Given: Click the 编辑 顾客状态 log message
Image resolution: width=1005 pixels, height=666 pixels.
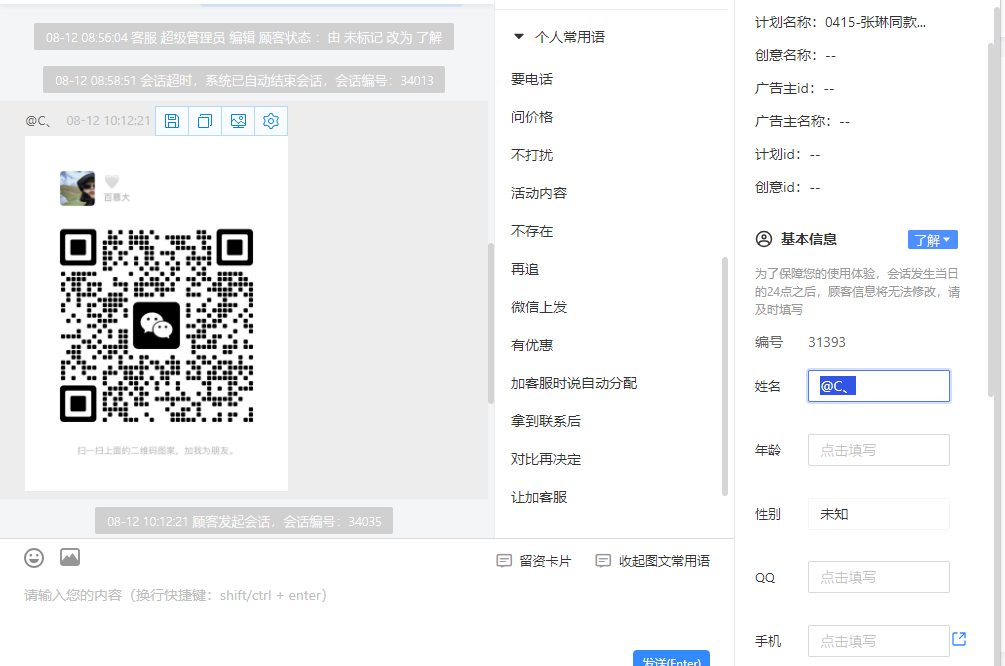Looking at the screenshot, I should [x=244, y=37].
